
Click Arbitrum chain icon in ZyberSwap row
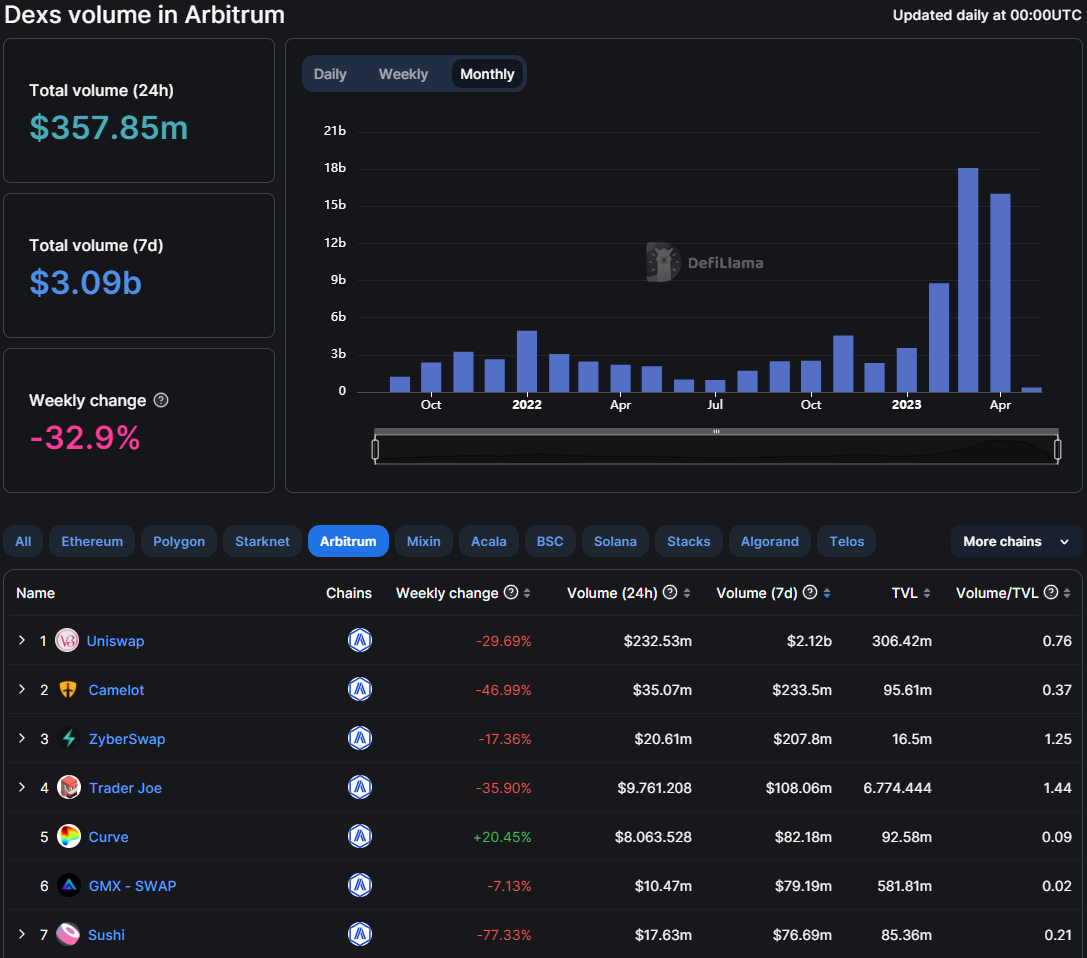point(360,738)
